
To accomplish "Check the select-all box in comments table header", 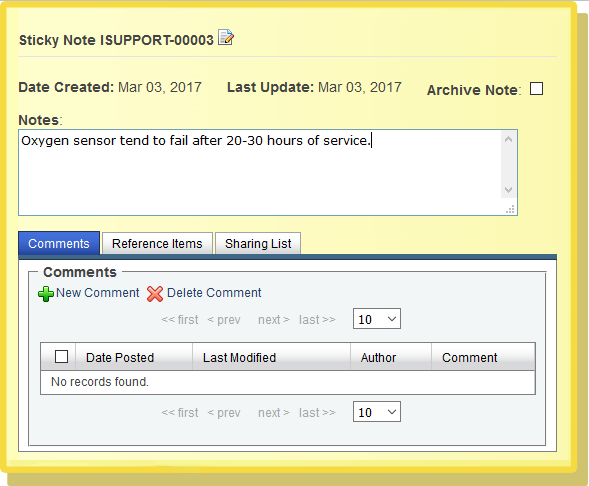I will (x=61, y=356).
